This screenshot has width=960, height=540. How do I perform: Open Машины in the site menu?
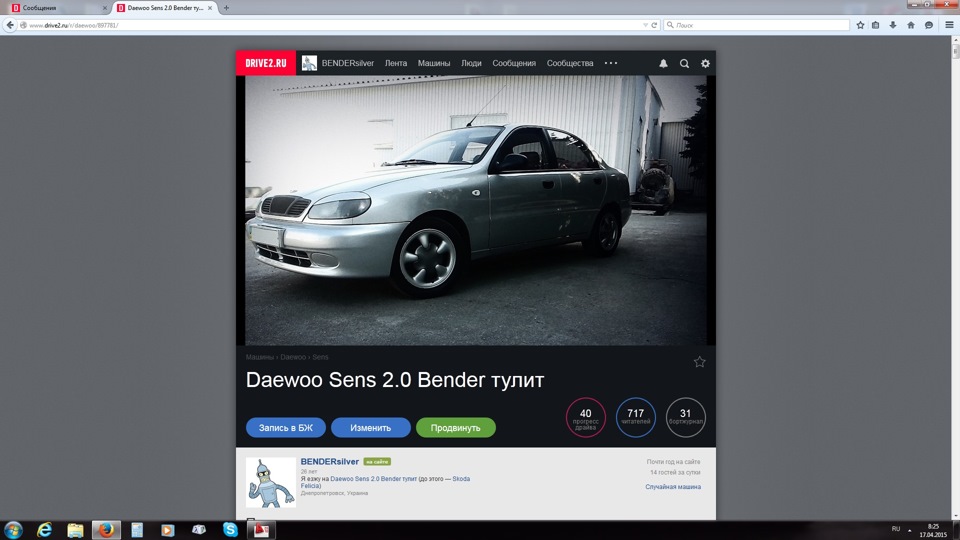pos(433,63)
